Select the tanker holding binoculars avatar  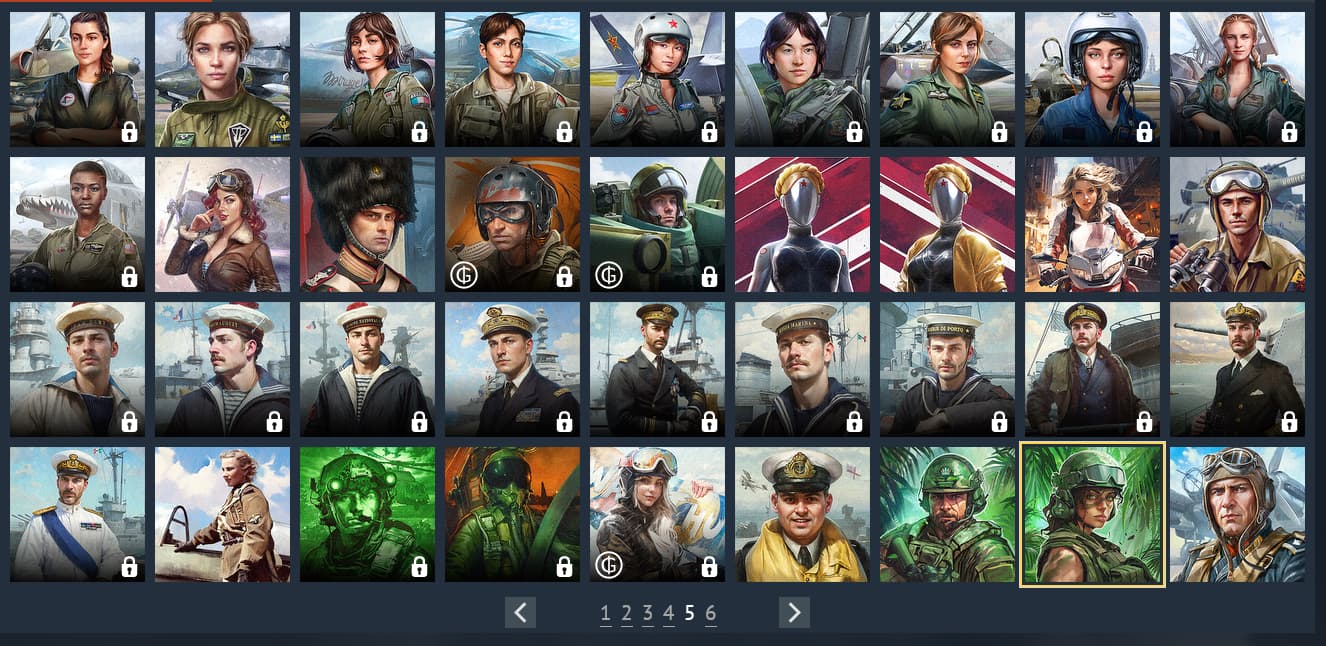tap(1237, 224)
